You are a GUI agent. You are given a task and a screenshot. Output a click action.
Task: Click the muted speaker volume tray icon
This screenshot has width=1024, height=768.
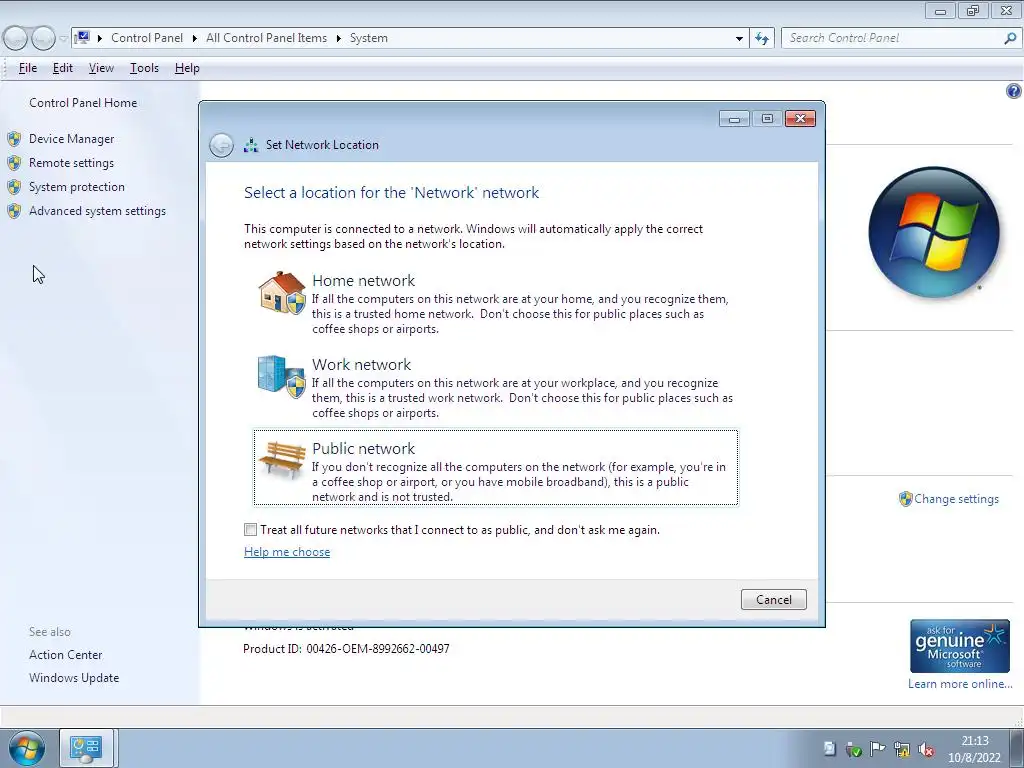pos(925,749)
